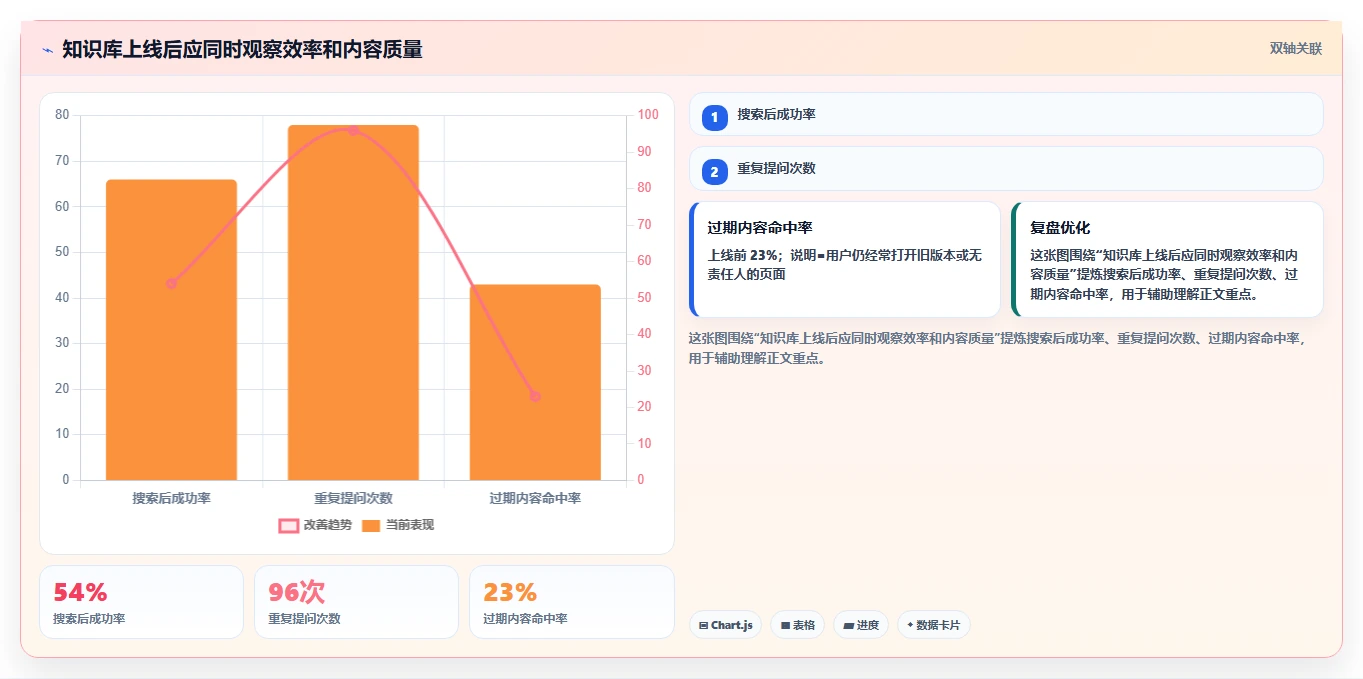Click the 过期内容命中率 card heading
1363x679 pixels.
[760, 228]
